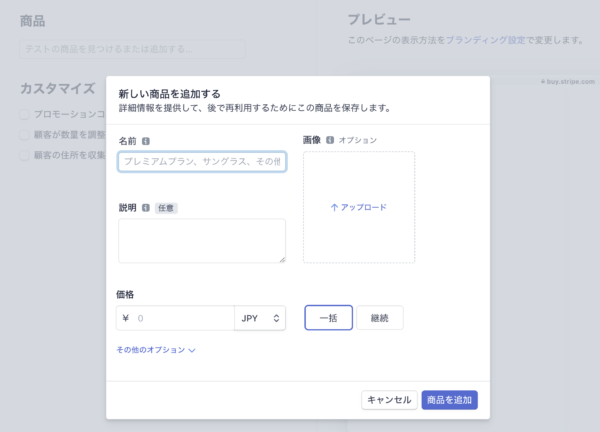Open the JPY currency dropdown

pos(260,318)
